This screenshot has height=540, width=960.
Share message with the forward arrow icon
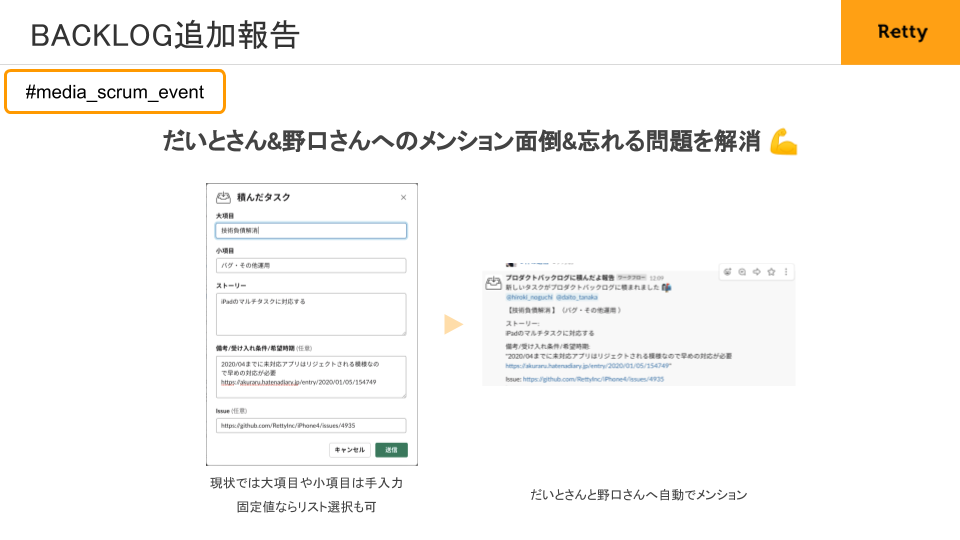point(757,272)
